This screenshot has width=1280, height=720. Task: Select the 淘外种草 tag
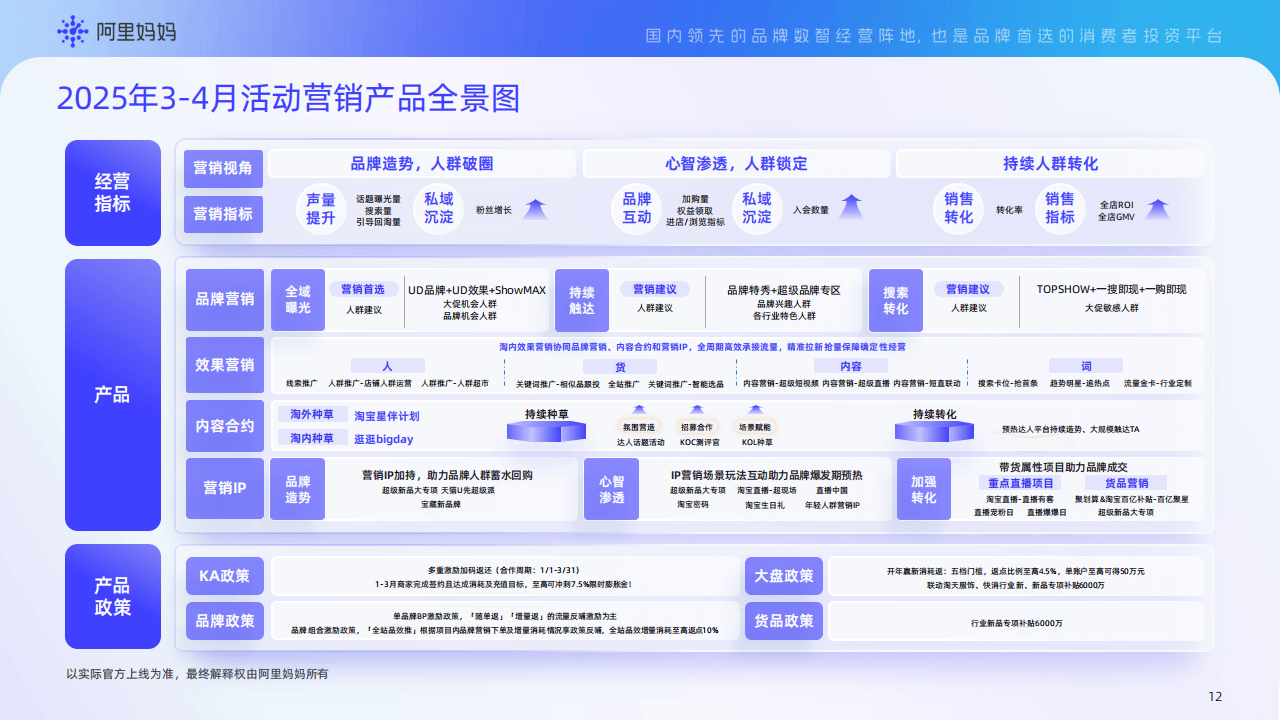click(312, 415)
